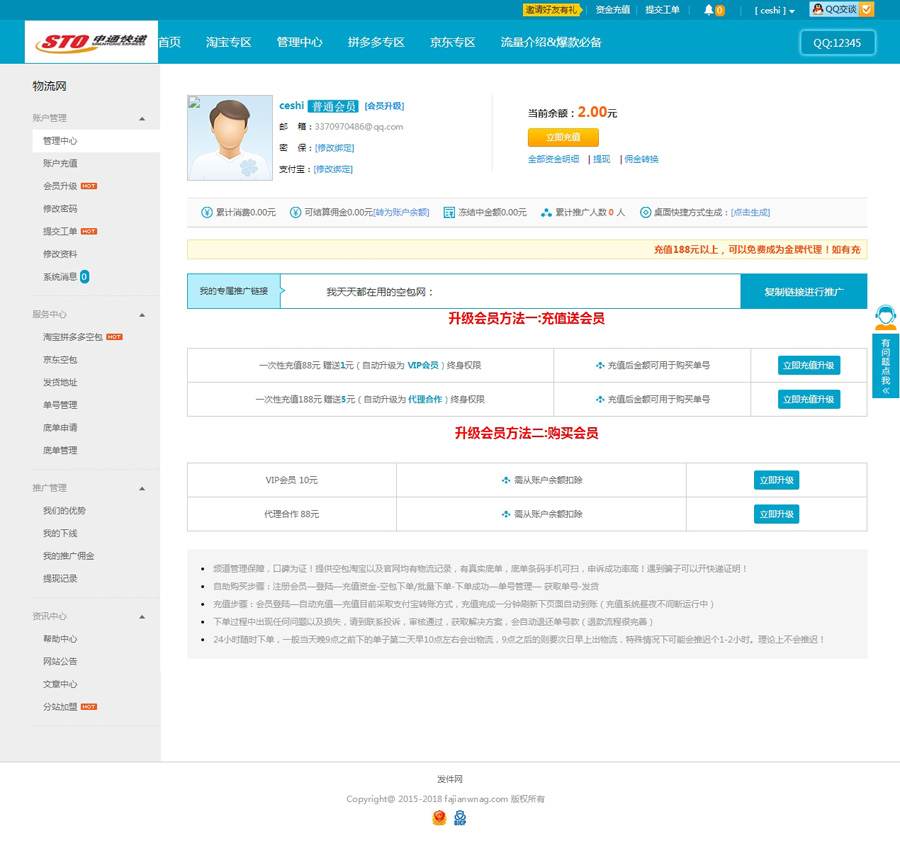The height and width of the screenshot is (841, 900).
Task: Click the 桌面快捷方式 target icon
Action: click(645, 212)
